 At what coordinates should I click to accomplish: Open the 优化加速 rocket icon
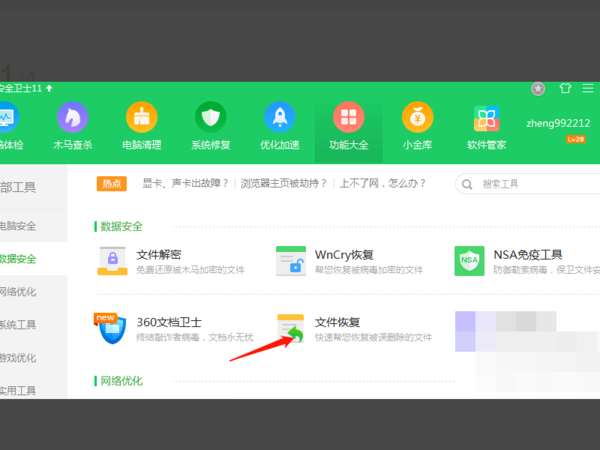click(x=280, y=118)
